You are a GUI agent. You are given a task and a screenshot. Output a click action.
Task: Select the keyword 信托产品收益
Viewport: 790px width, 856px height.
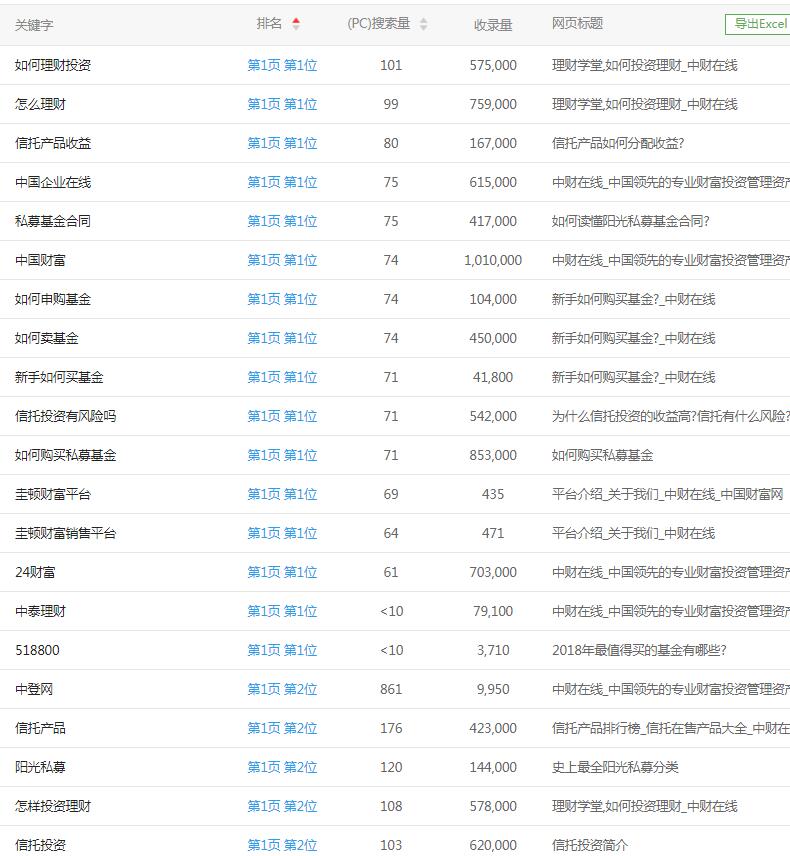[x=53, y=143]
